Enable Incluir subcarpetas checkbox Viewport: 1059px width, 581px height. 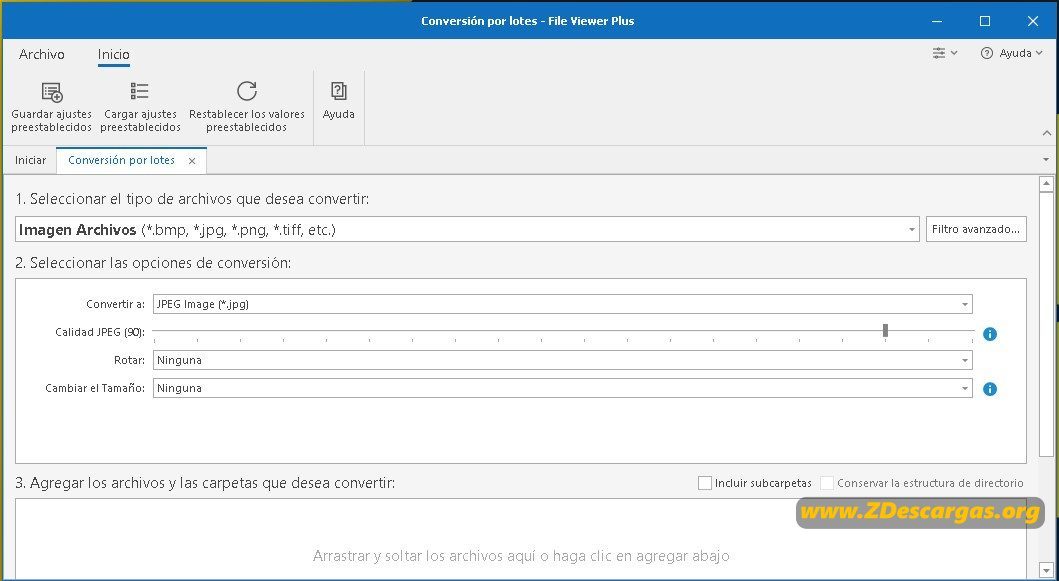pos(704,483)
